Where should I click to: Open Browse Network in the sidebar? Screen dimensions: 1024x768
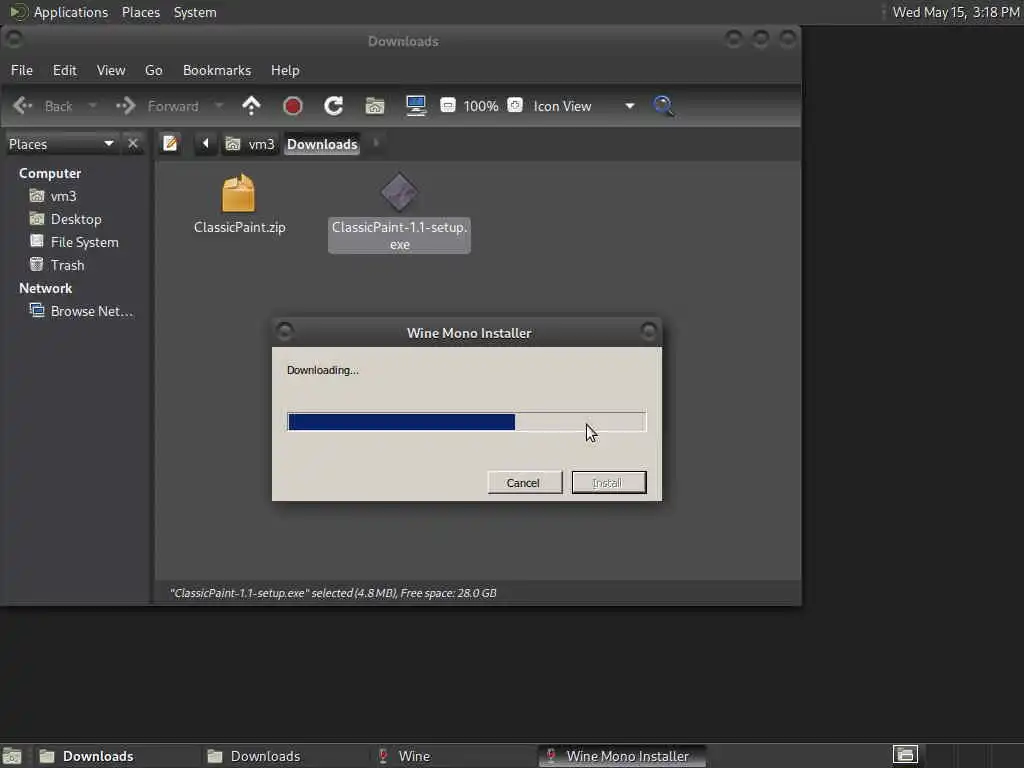[81, 311]
